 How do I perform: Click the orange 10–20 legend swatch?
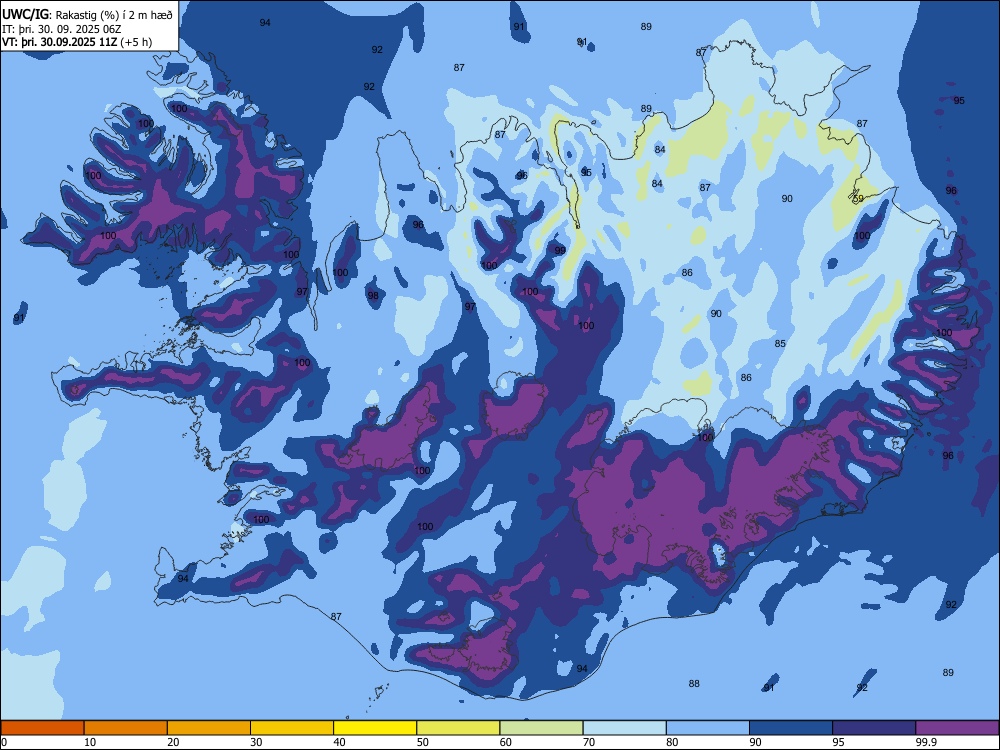click(x=126, y=728)
